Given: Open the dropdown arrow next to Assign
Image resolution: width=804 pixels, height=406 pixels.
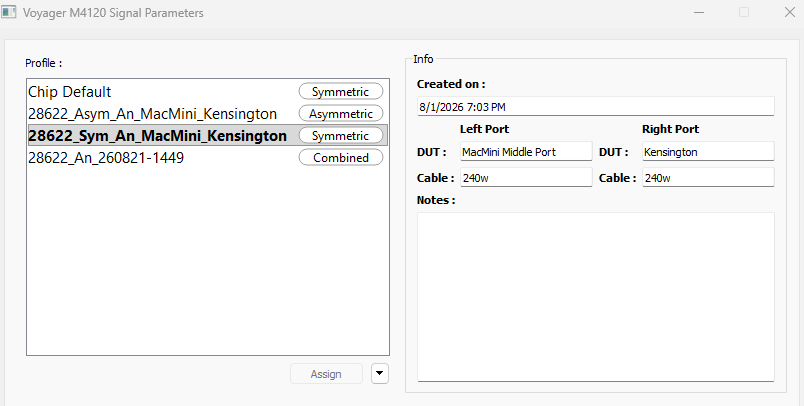Looking at the screenshot, I should coord(380,374).
